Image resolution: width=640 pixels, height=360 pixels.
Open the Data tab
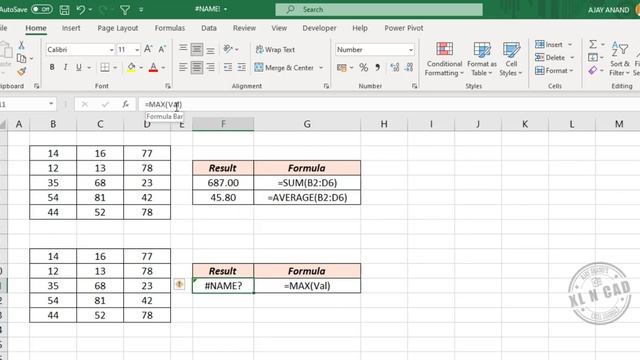(x=209, y=28)
